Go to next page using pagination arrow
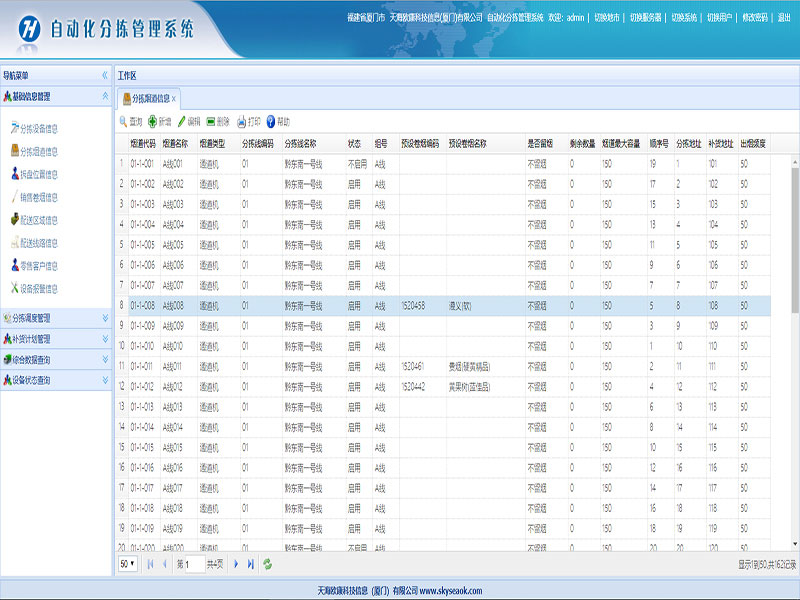 (x=237, y=564)
